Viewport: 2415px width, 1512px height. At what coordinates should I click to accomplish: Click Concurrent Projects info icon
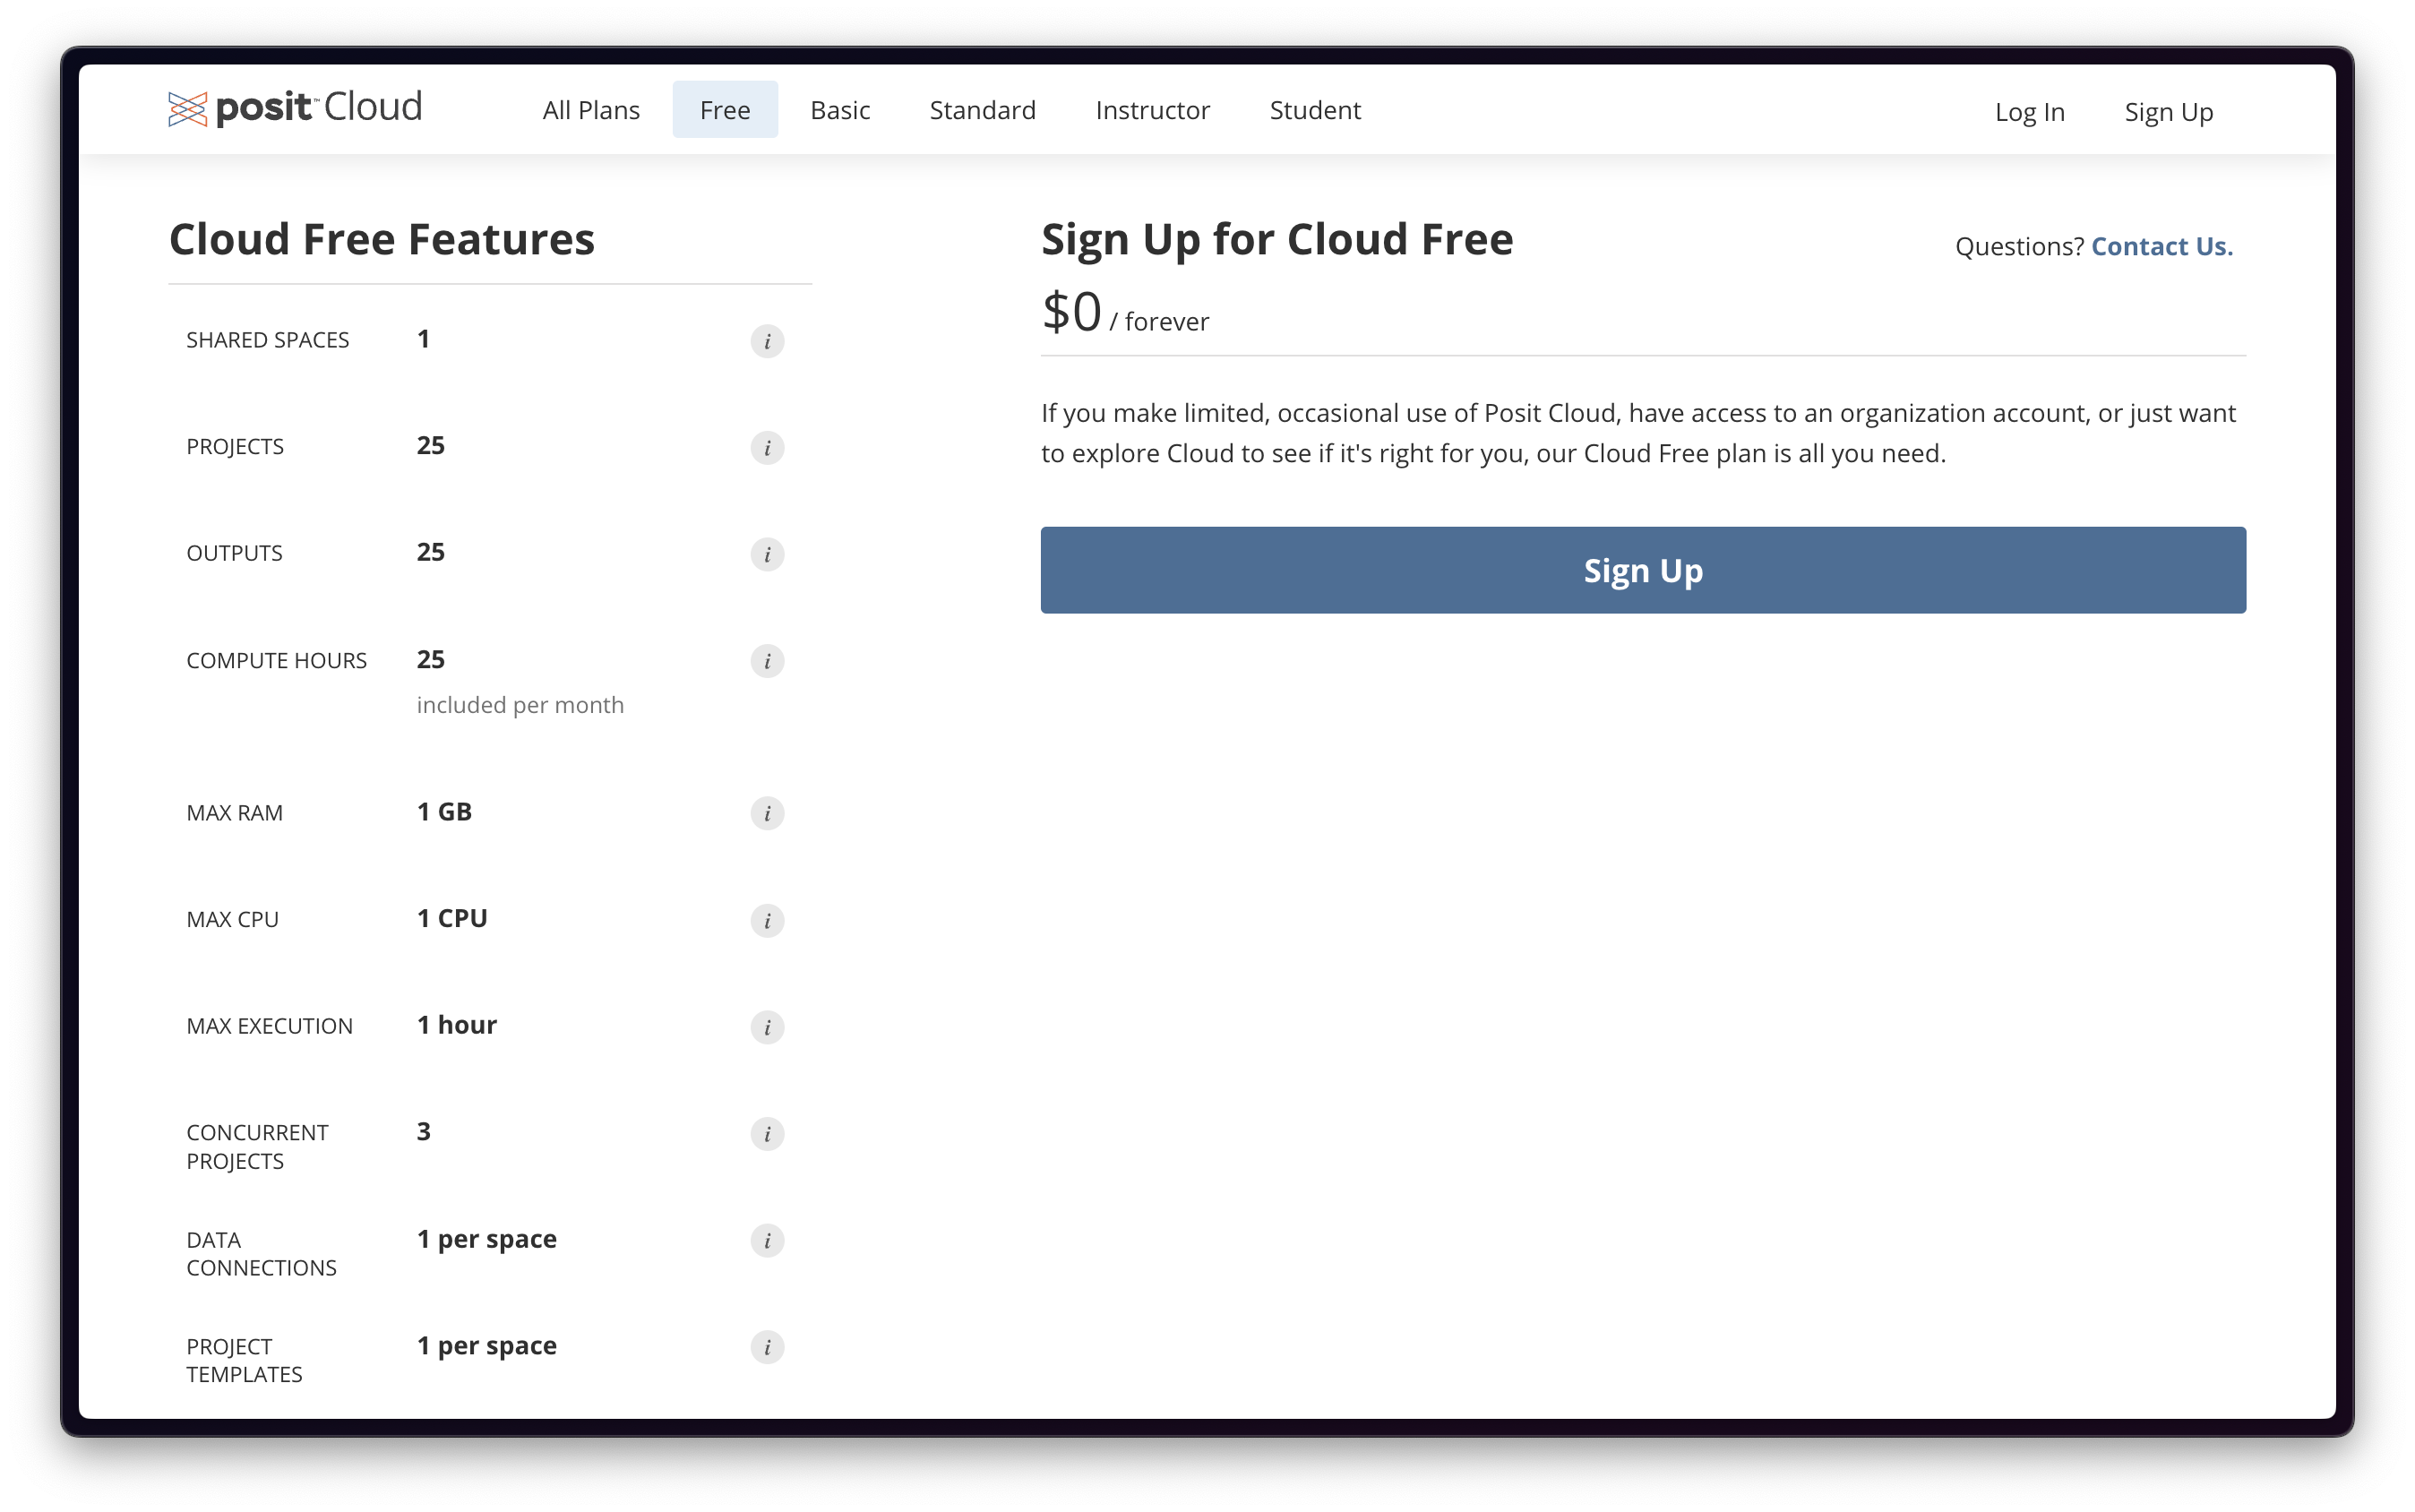pos(767,1134)
